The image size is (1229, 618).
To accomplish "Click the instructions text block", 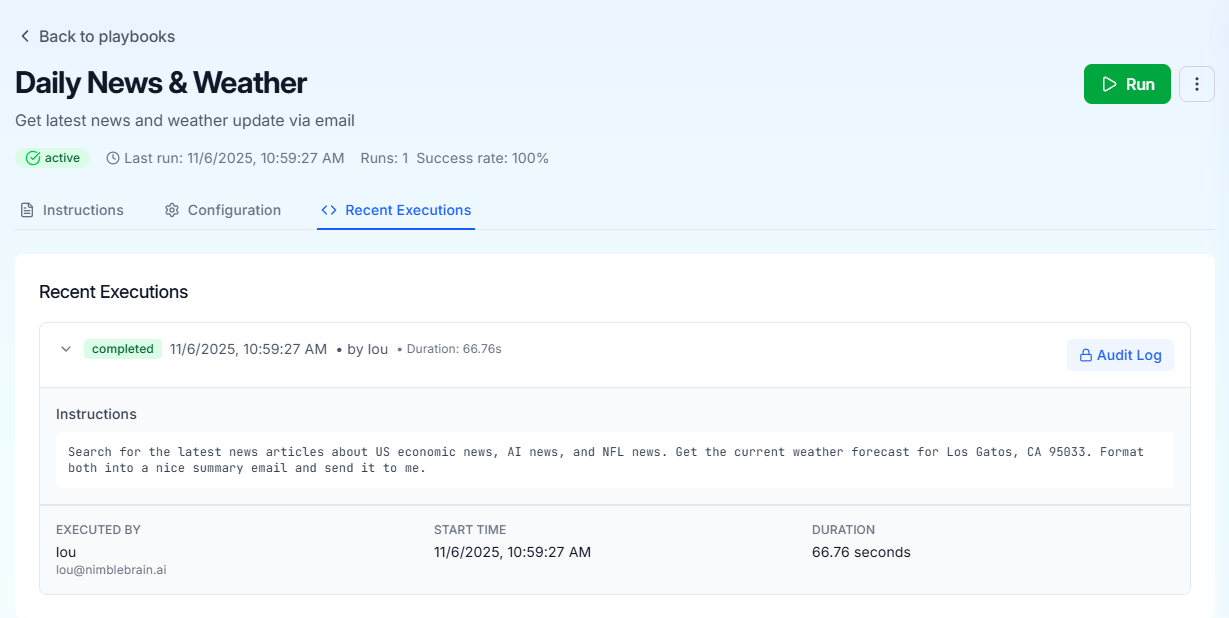I will (615, 460).
